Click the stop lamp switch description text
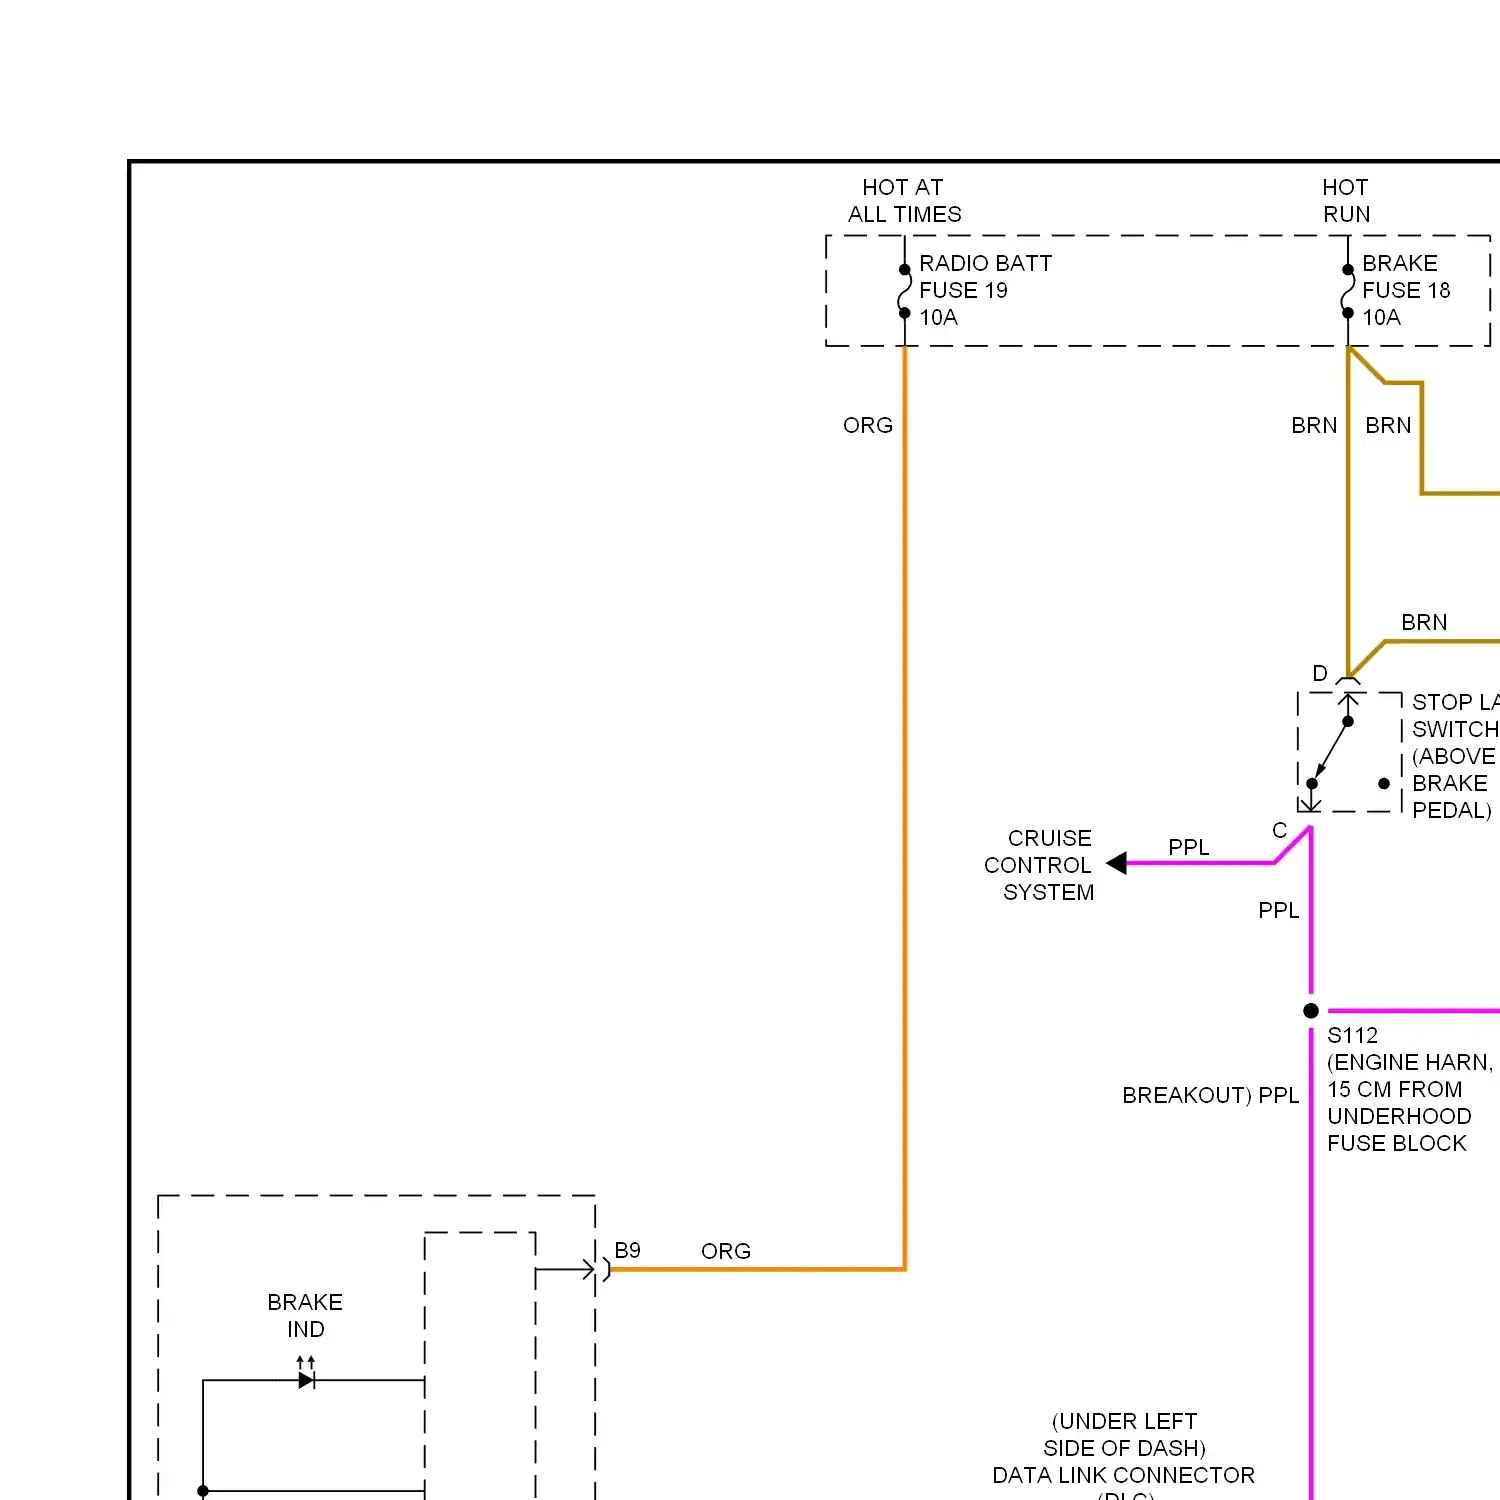 tap(1455, 756)
